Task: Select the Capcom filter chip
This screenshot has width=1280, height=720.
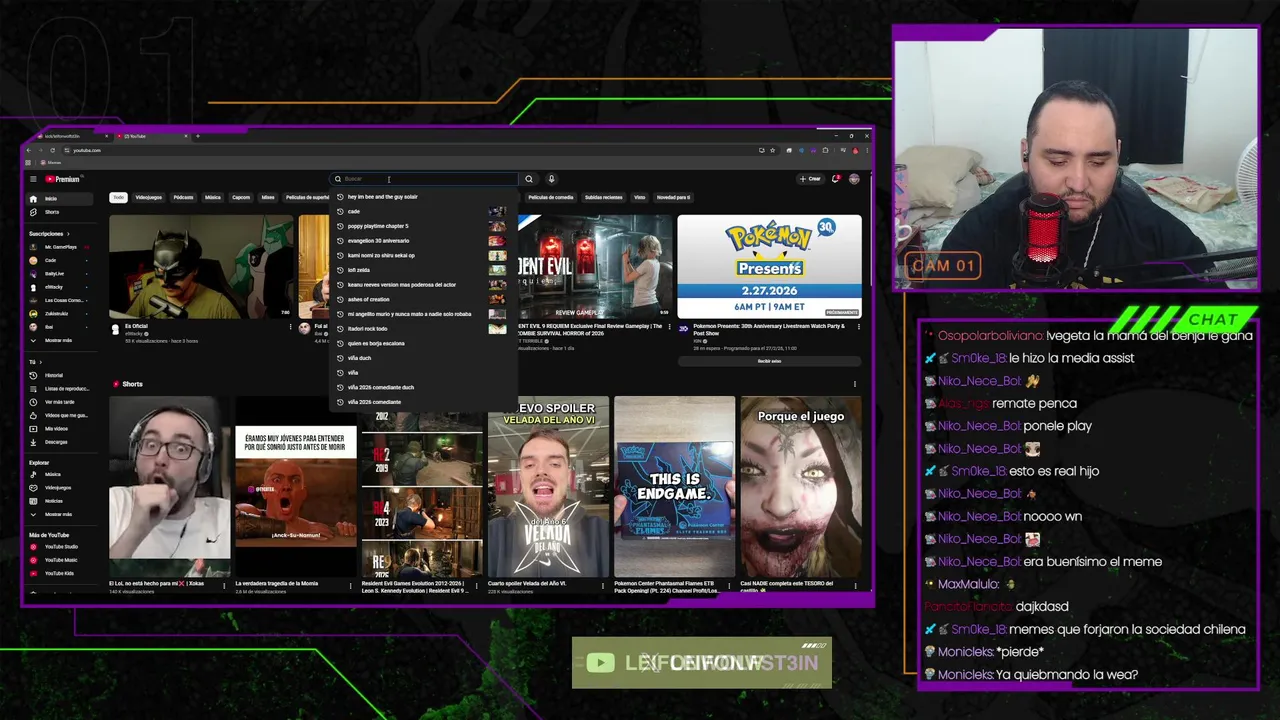Action: (241, 197)
